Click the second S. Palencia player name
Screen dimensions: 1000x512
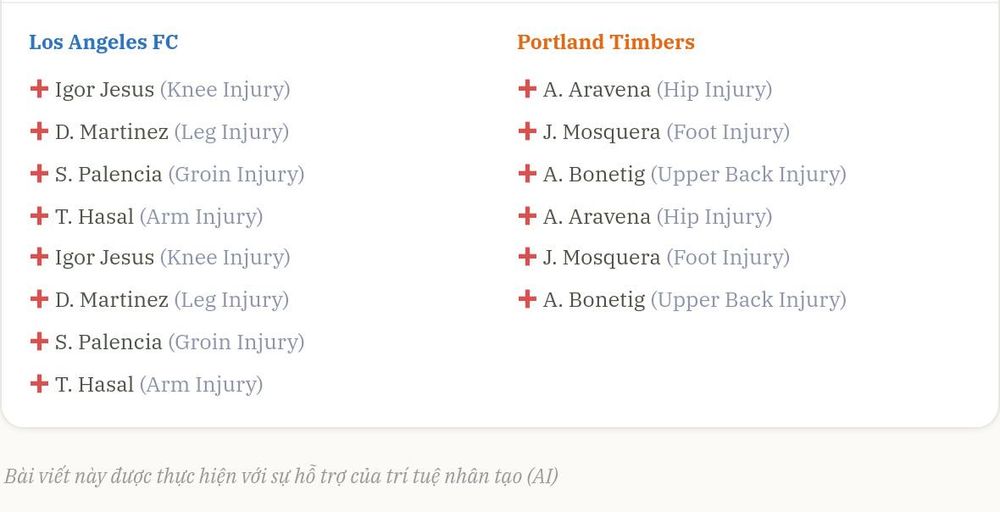click(108, 342)
